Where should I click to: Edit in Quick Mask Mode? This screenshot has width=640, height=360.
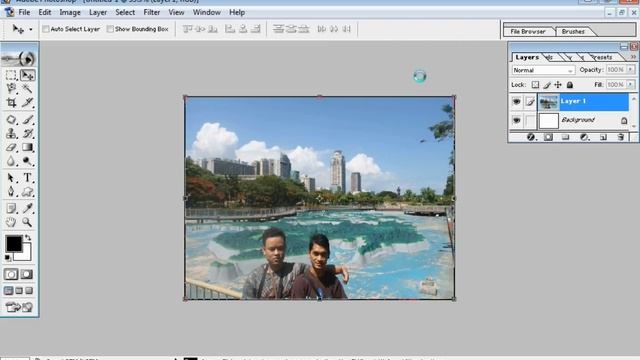tap(27, 274)
